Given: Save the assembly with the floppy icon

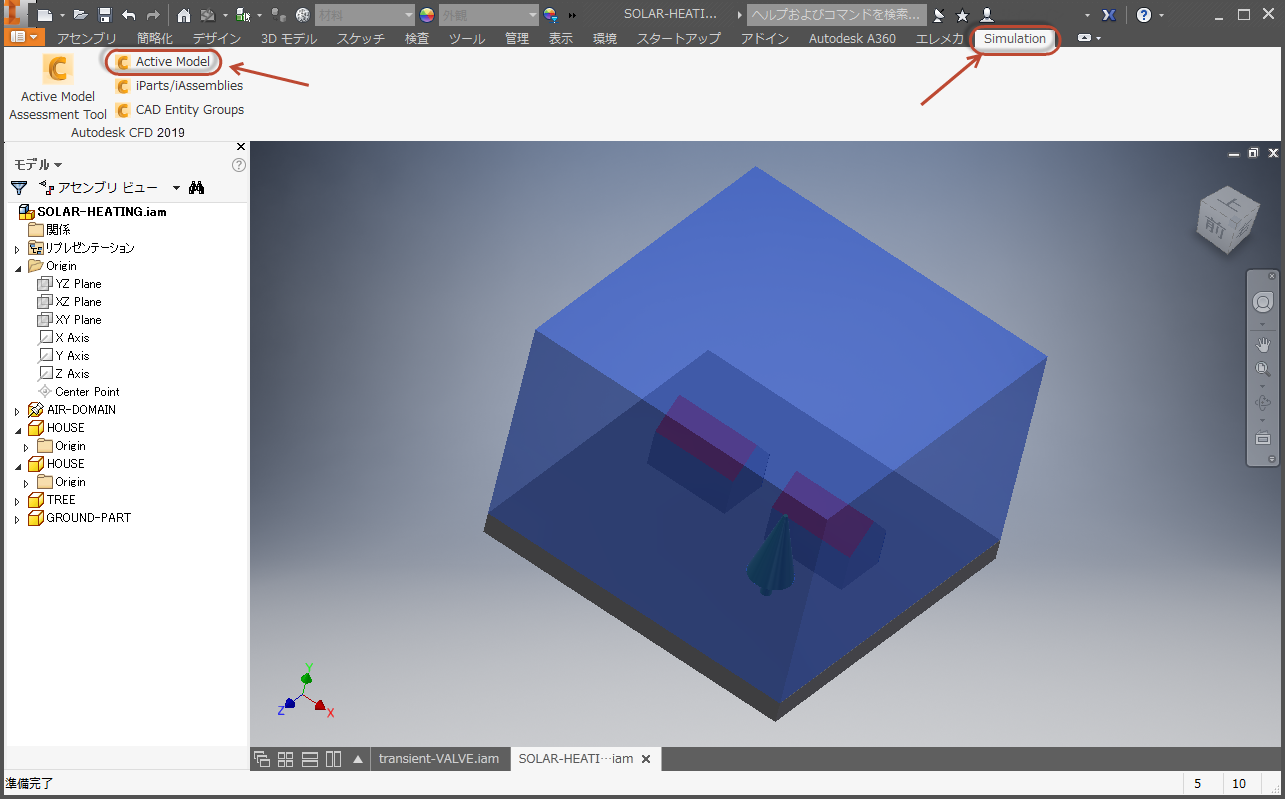Looking at the screenshot, I should pyautogui.click(x=104, y=15).
